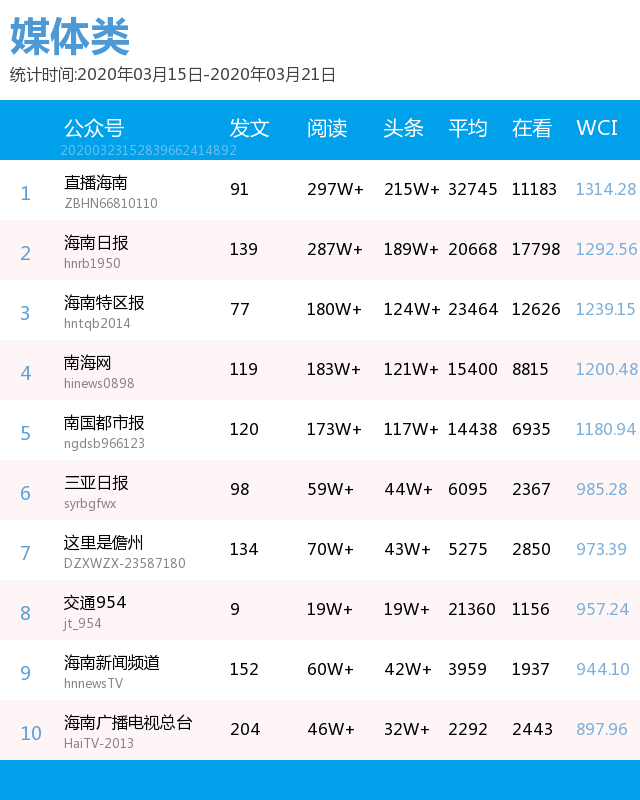640x800 pixels.
Task: Select account name 海南特区报
Action: coord(104,303)
